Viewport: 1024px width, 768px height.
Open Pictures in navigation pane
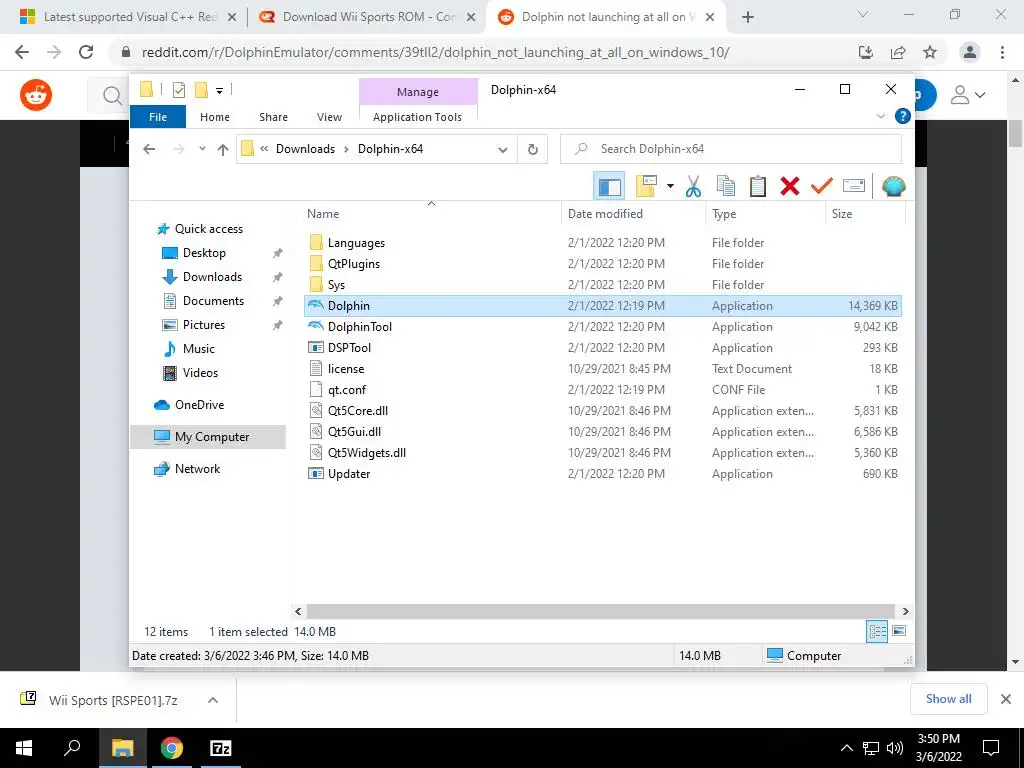pos(203,325)
